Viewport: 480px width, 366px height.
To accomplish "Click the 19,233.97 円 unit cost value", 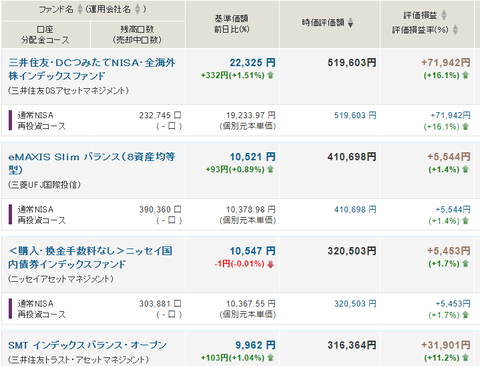I will click(x=251, y=115).
